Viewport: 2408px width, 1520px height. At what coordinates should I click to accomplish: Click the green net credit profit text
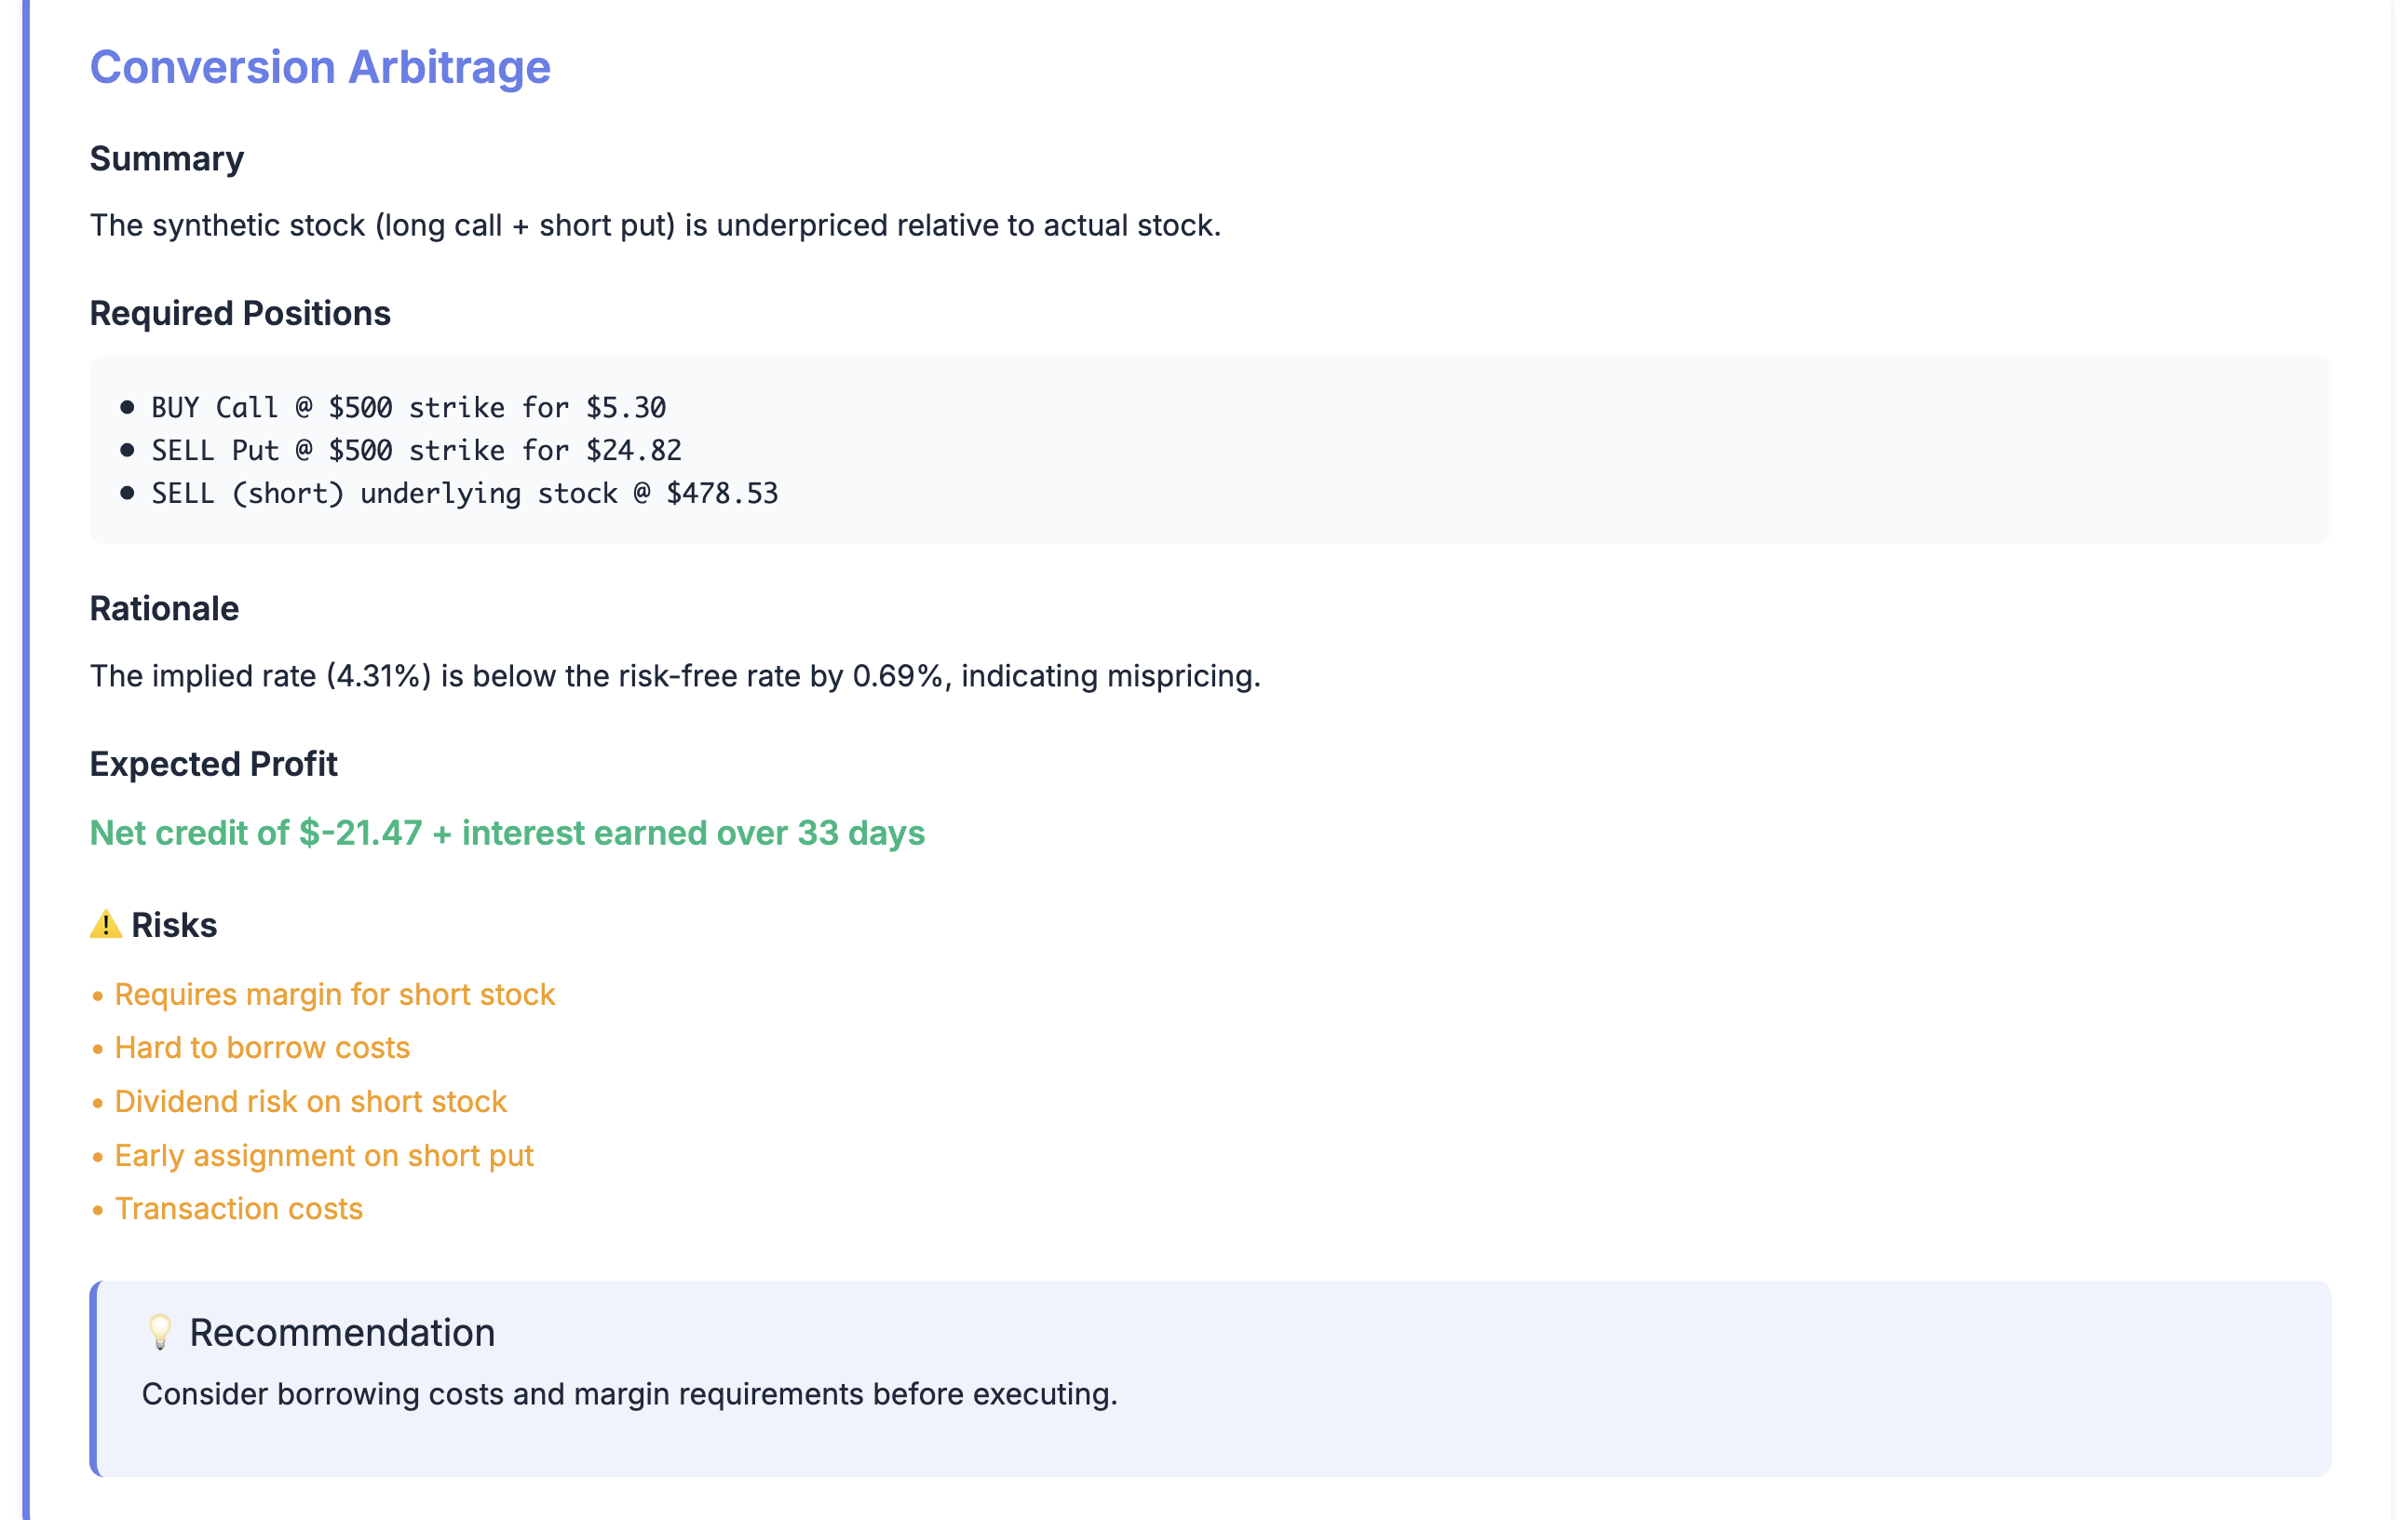[x=507, y=831]
